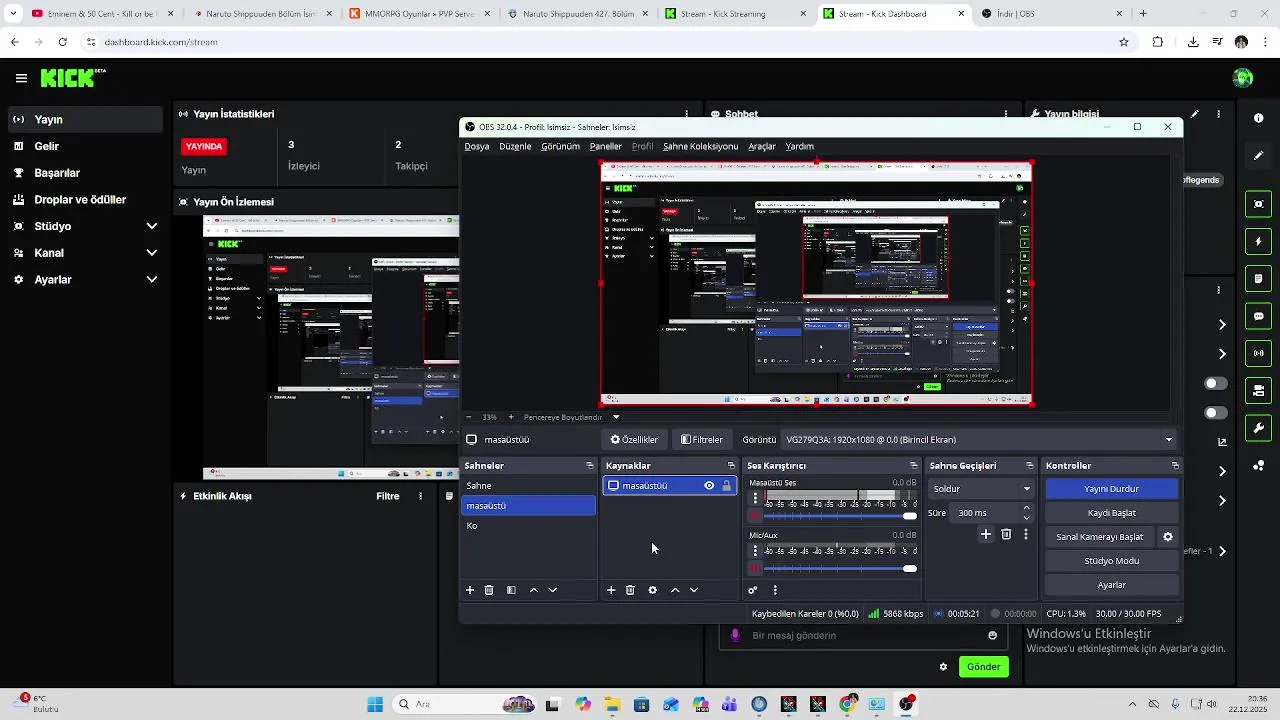1280x720 pixels.
Task: Expand Stüdyo section in Kick sidebar
Action: [152, 226]
